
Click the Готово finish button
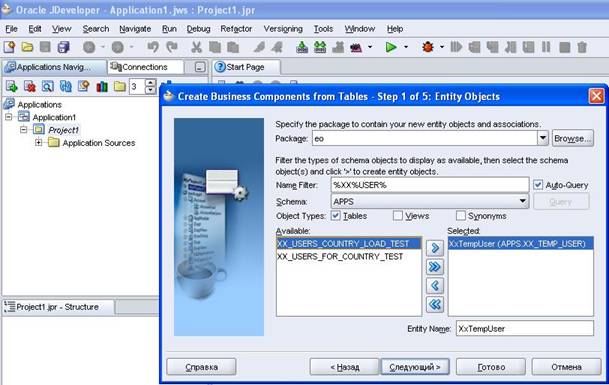point(491,367)
